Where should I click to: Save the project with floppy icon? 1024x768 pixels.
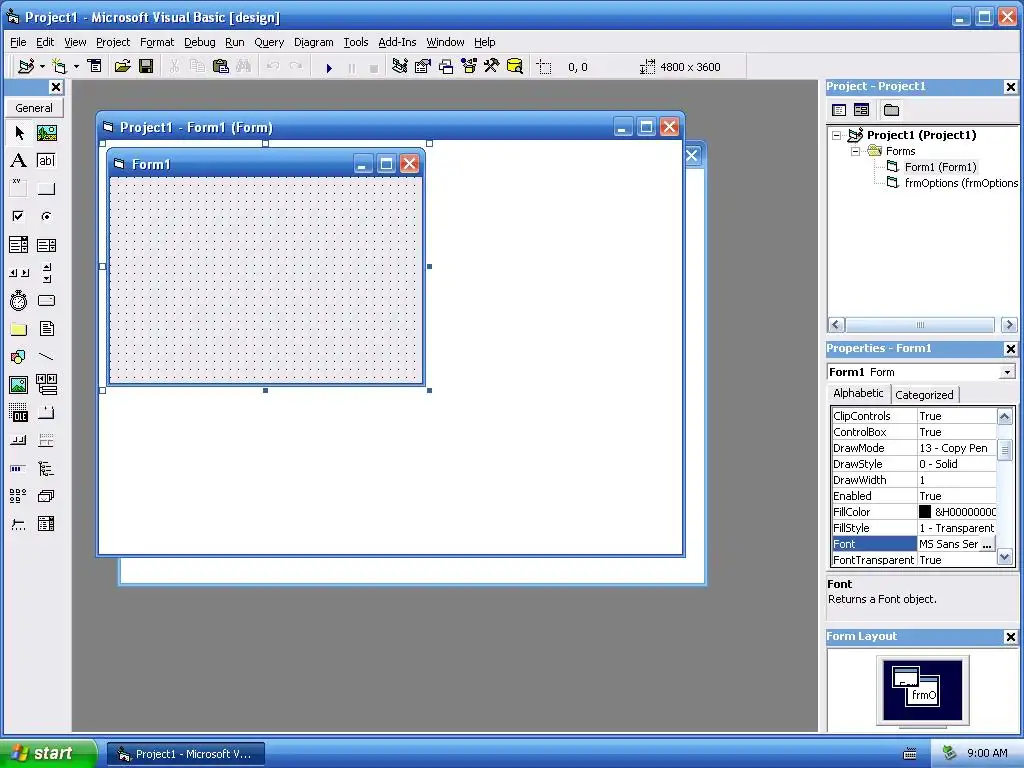(146, 67)
